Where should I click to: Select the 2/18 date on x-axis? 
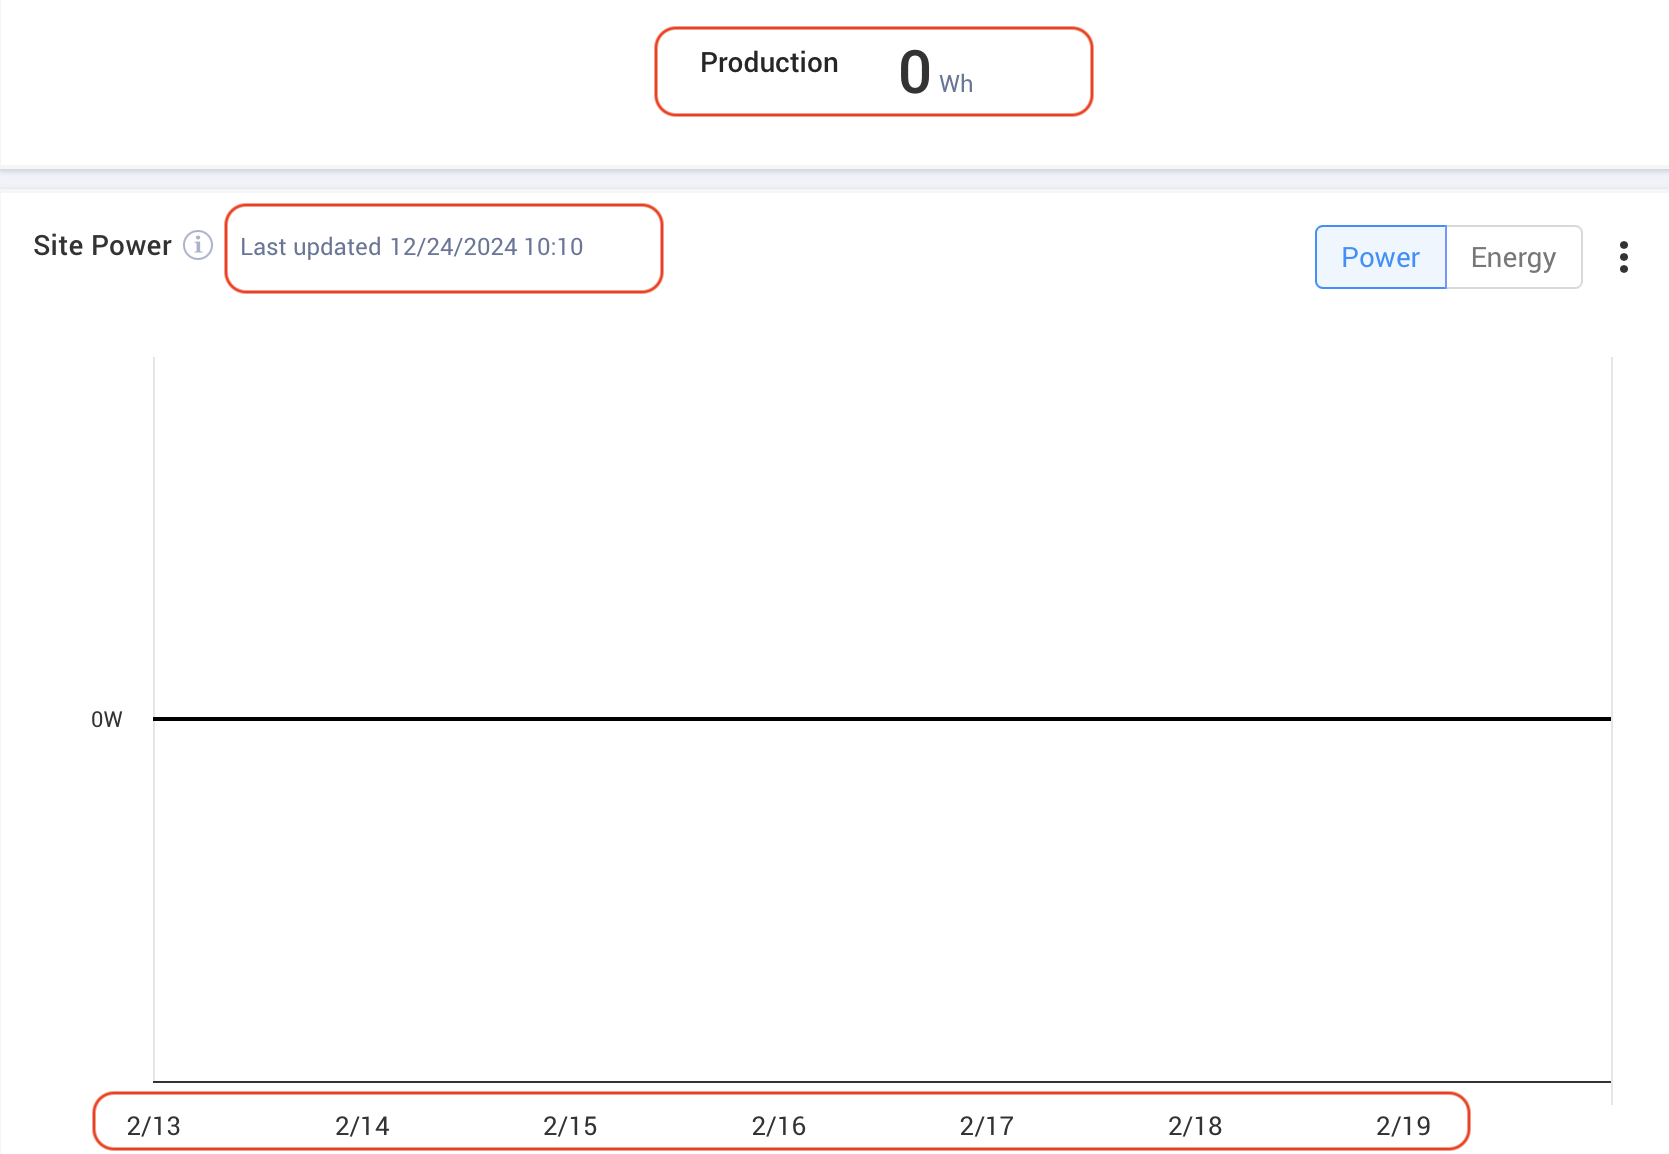pos(1195,1126)
